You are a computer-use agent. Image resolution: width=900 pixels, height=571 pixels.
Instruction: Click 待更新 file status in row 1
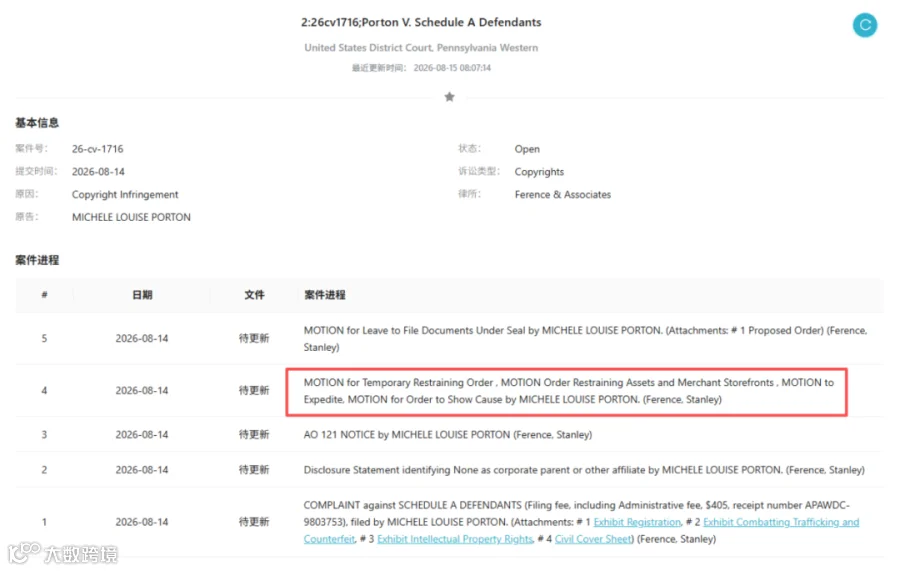click(254, 522)
